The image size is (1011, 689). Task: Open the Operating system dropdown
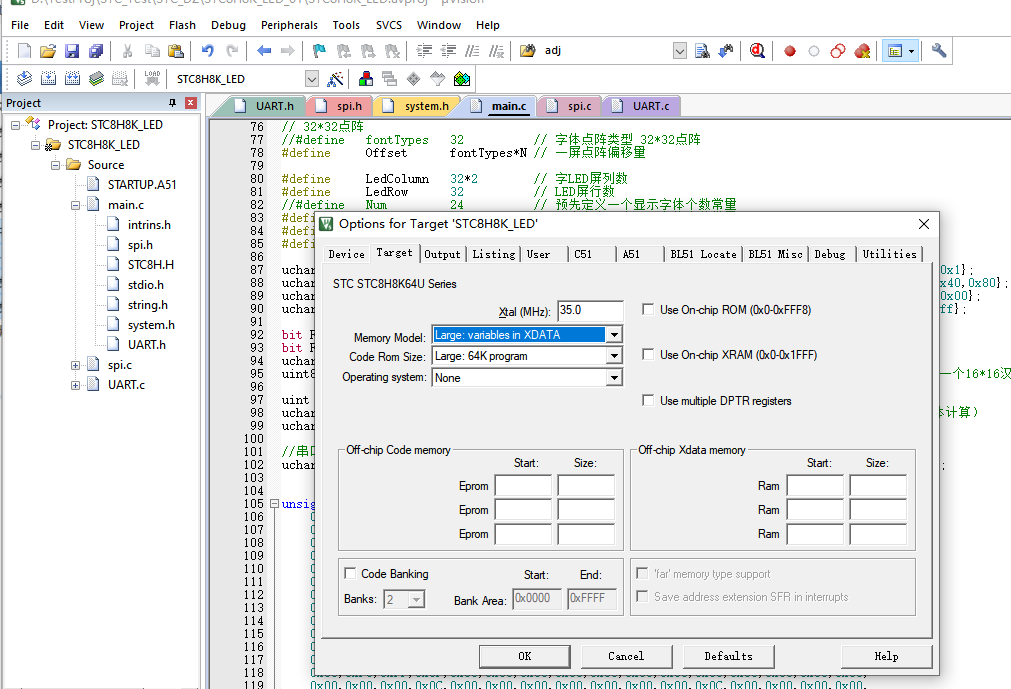pyautogui.click(x=614, y=378)
